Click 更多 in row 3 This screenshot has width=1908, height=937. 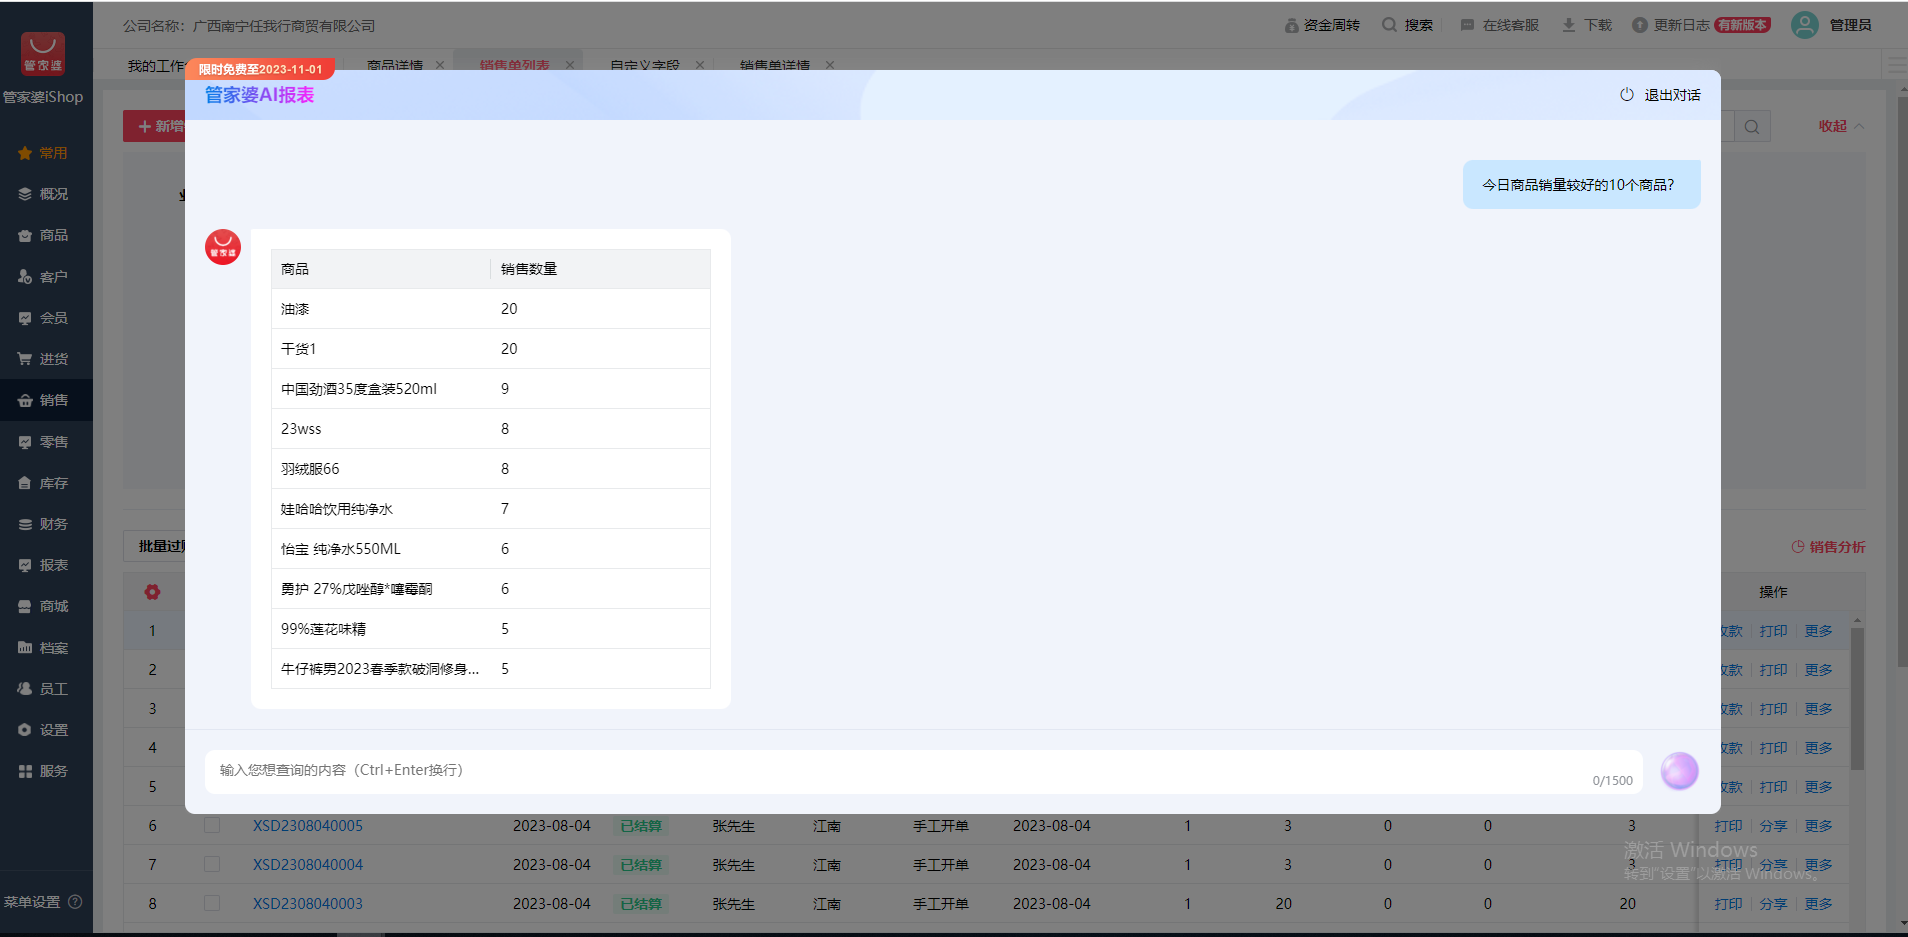[1818, 709]
